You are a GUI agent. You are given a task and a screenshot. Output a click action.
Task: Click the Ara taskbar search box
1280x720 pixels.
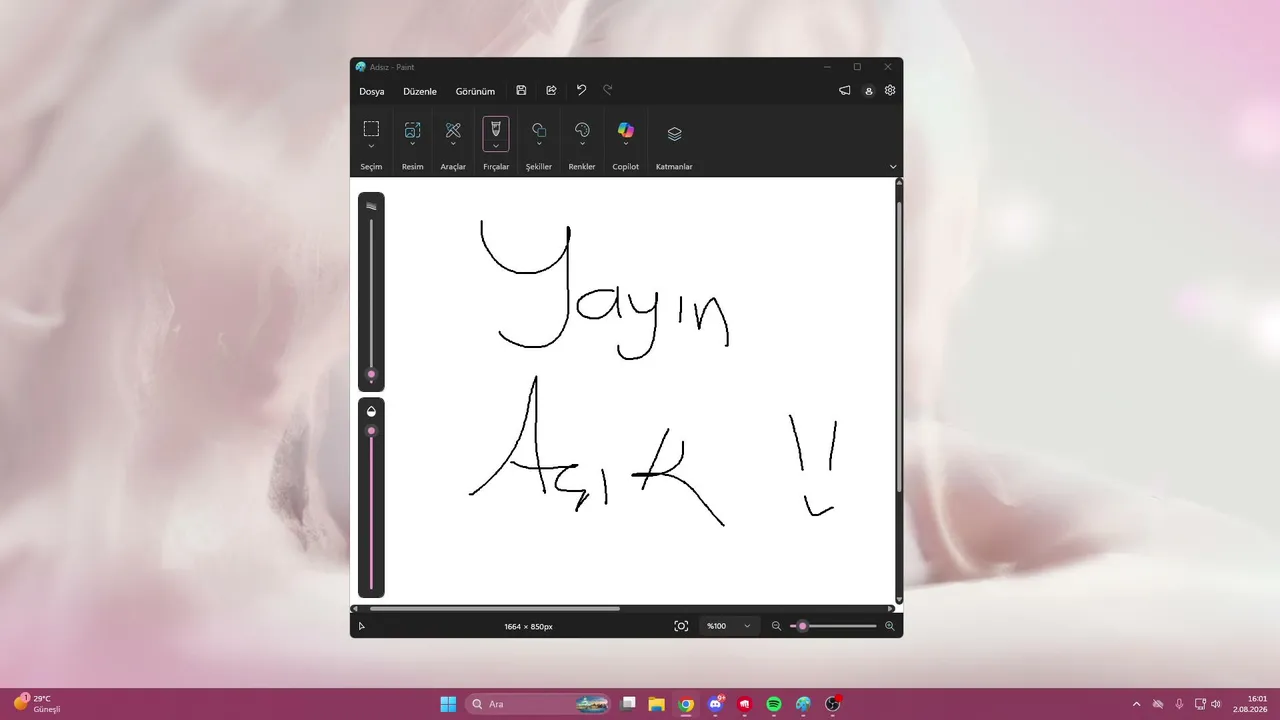(539, 704)
